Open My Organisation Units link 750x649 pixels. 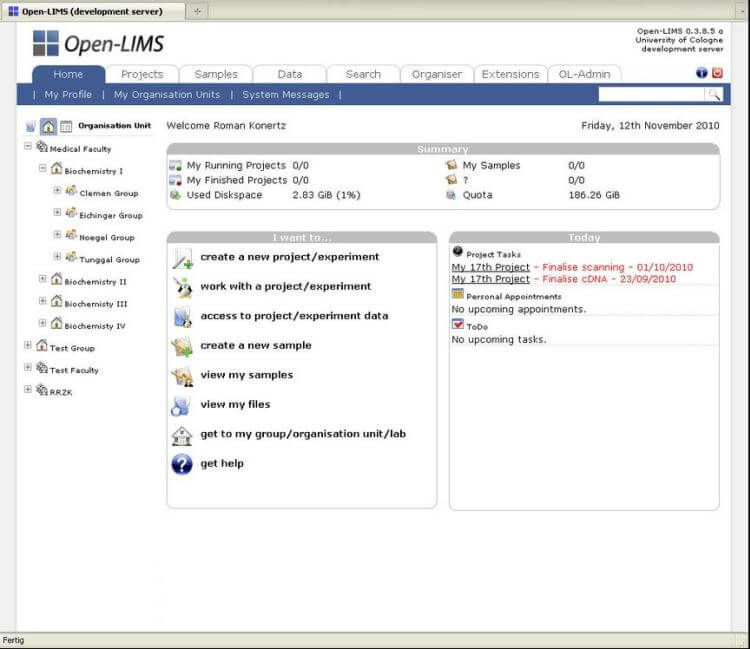point(167,95)
